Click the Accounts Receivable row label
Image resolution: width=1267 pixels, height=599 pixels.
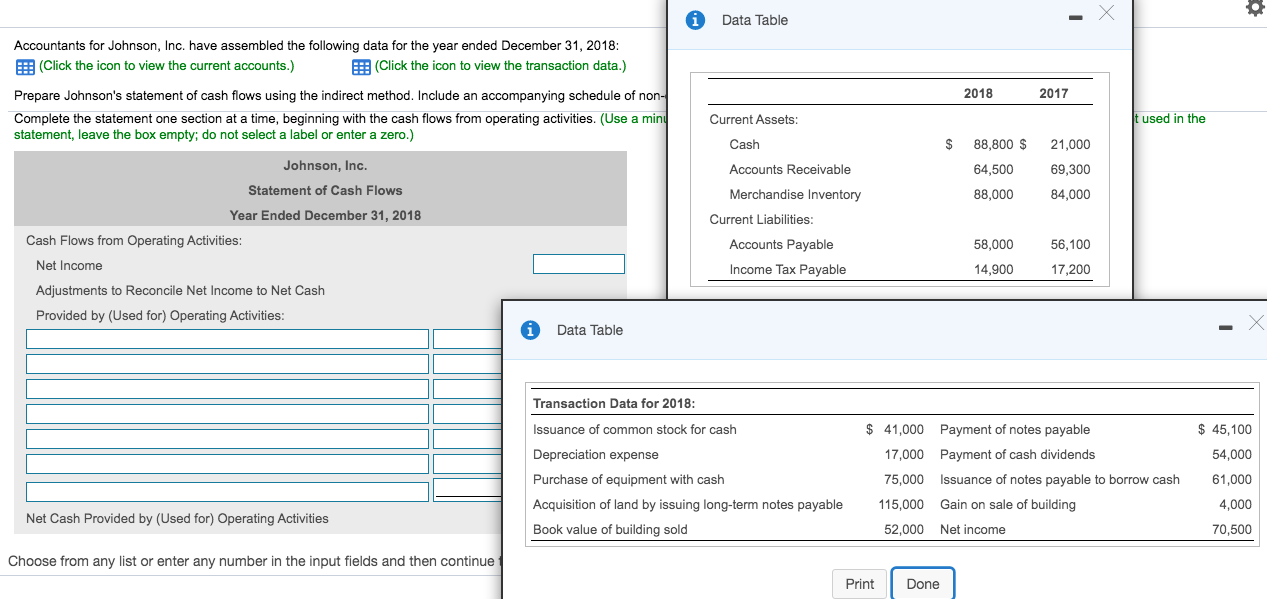pos(790,170)
